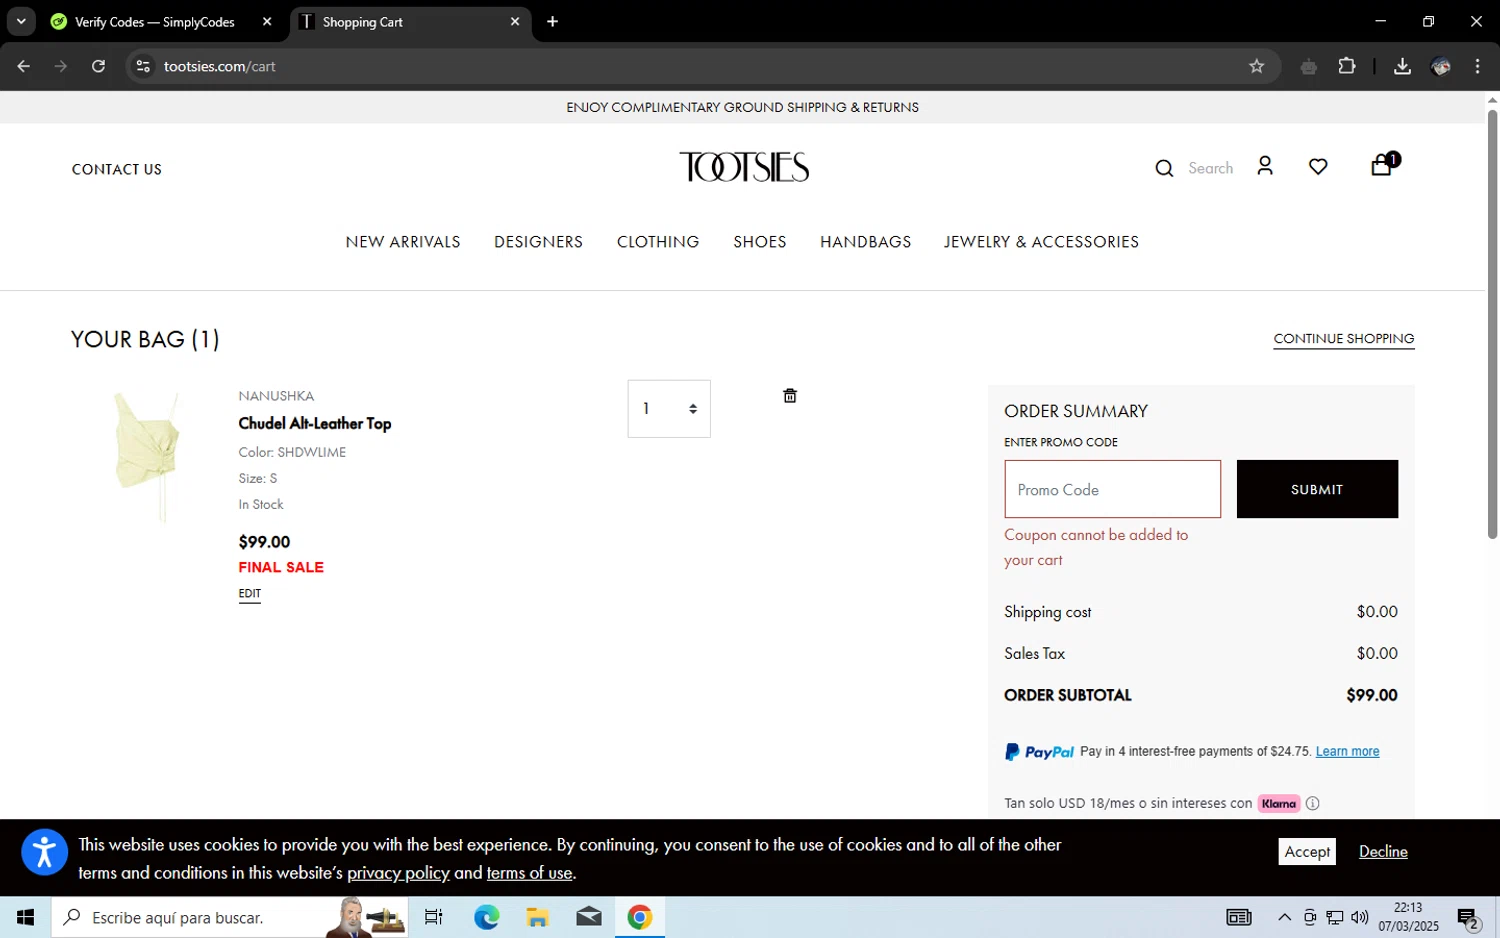Open the privacy policy link

pos(398,873)
